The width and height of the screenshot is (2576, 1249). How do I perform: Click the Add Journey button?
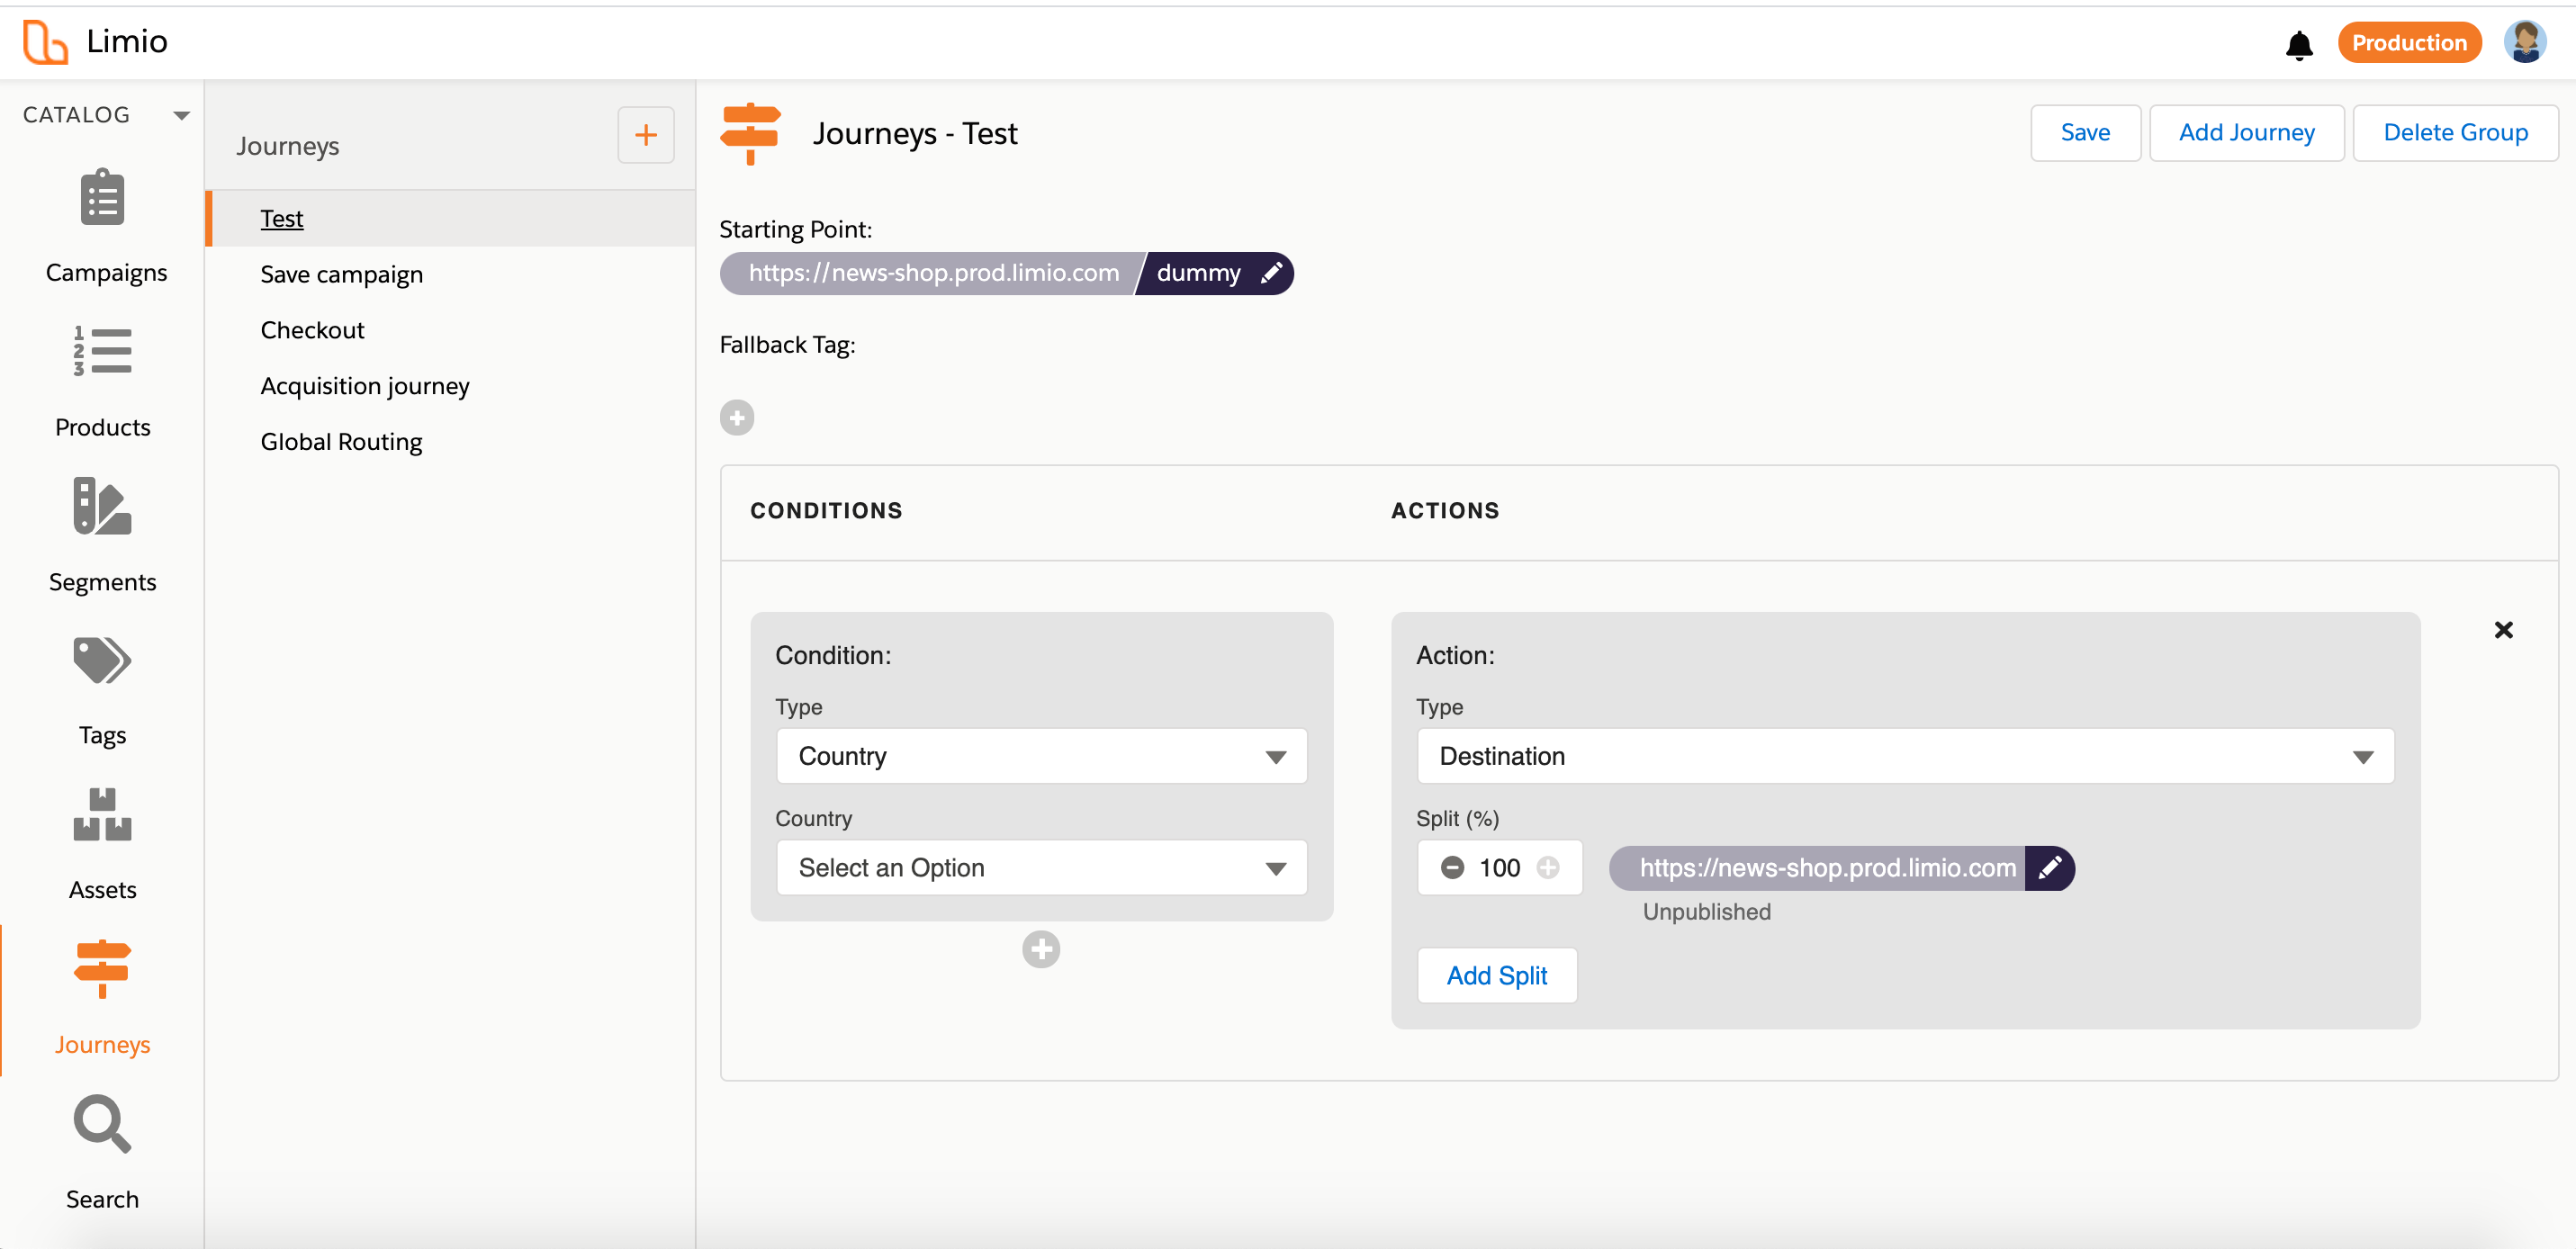[2246, 133]
